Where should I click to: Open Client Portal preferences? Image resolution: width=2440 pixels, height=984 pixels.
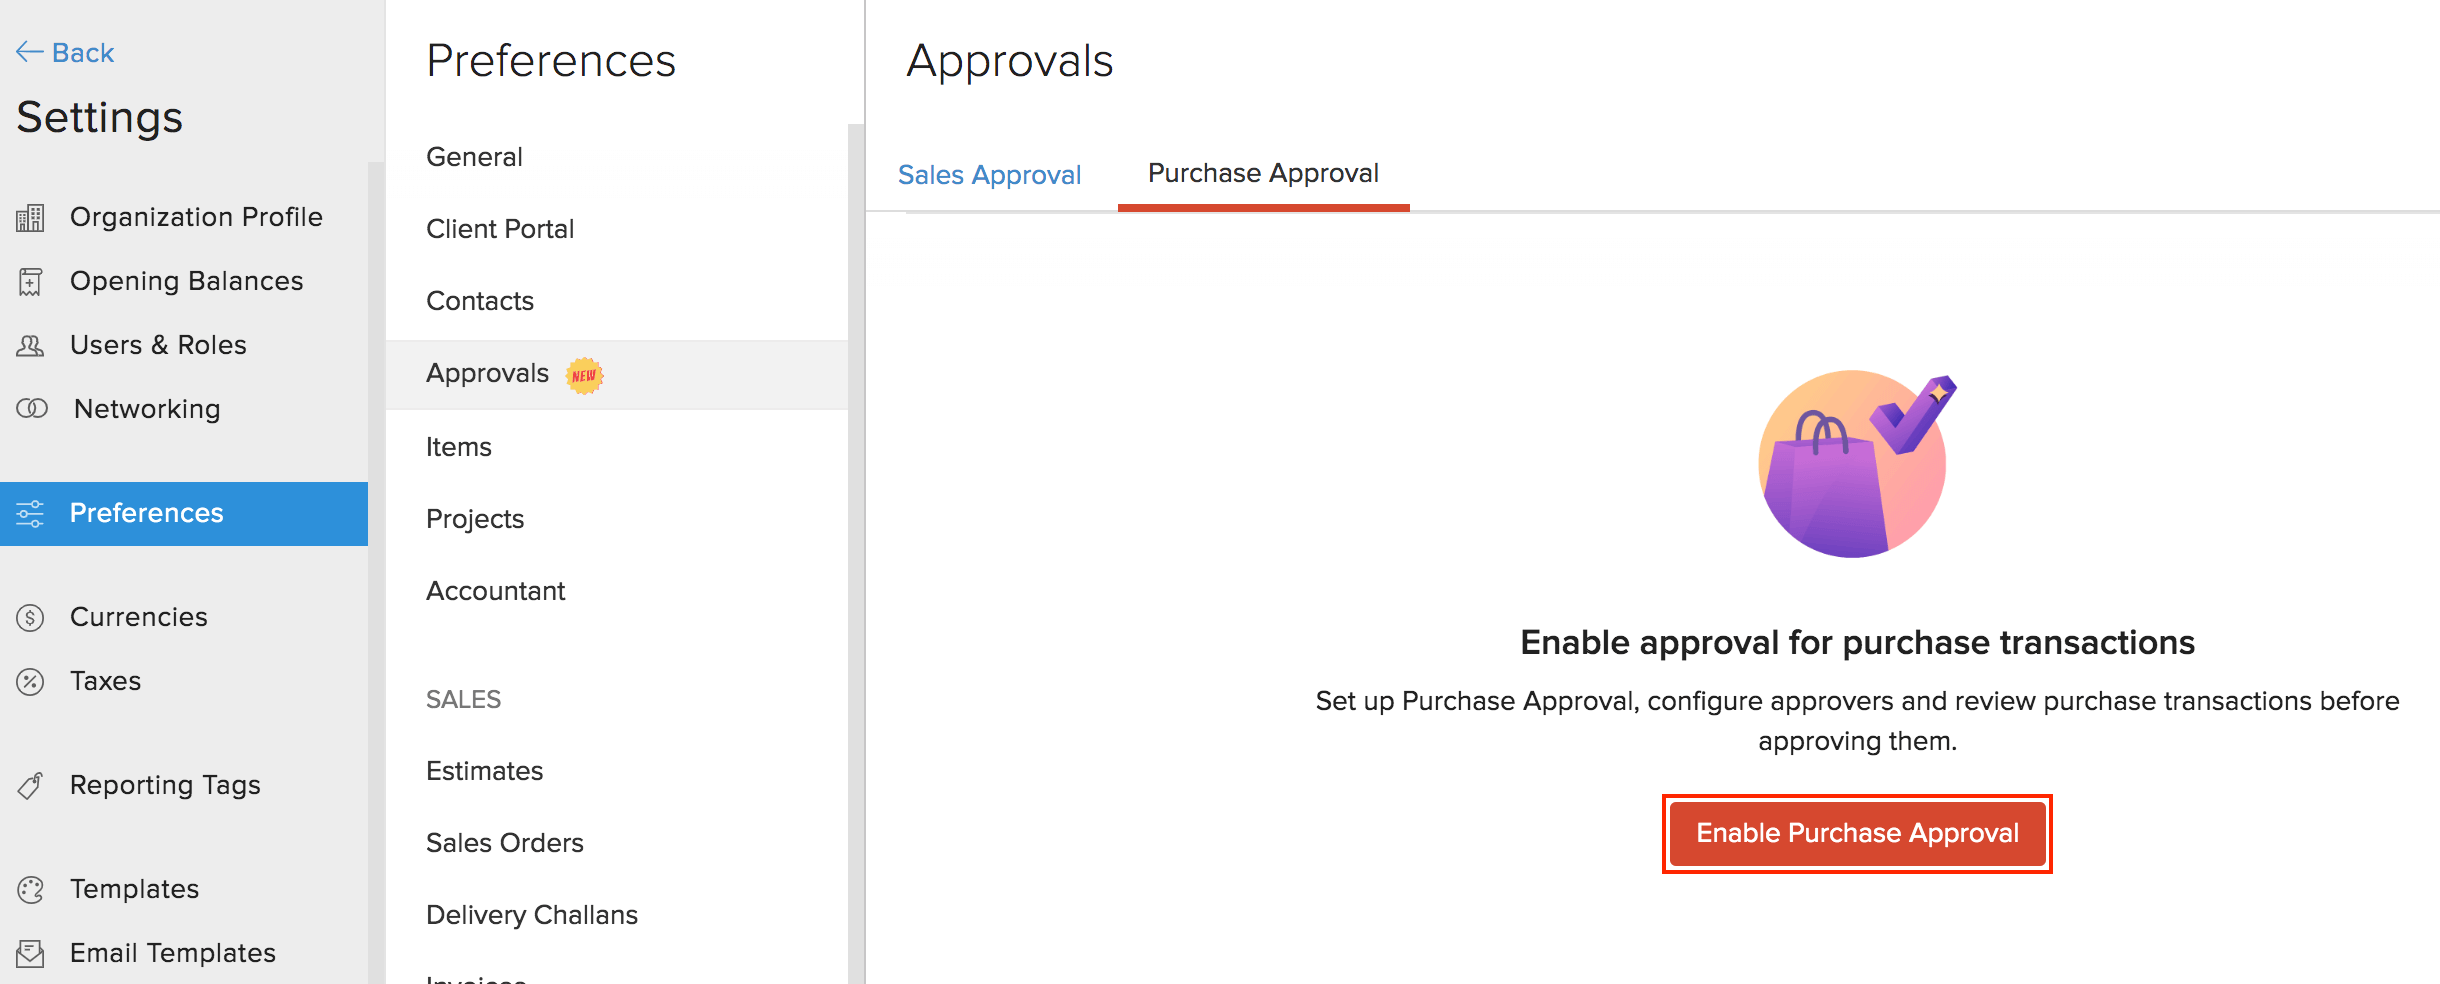[500, 229]
